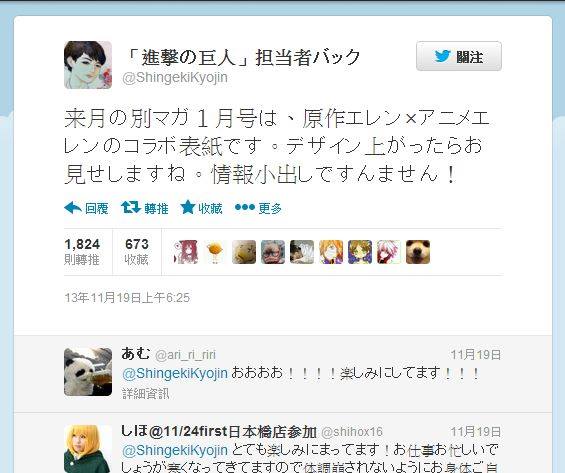
Task: Expand 詳細資訊 details on first reply
Action: (x=146, y=393)
